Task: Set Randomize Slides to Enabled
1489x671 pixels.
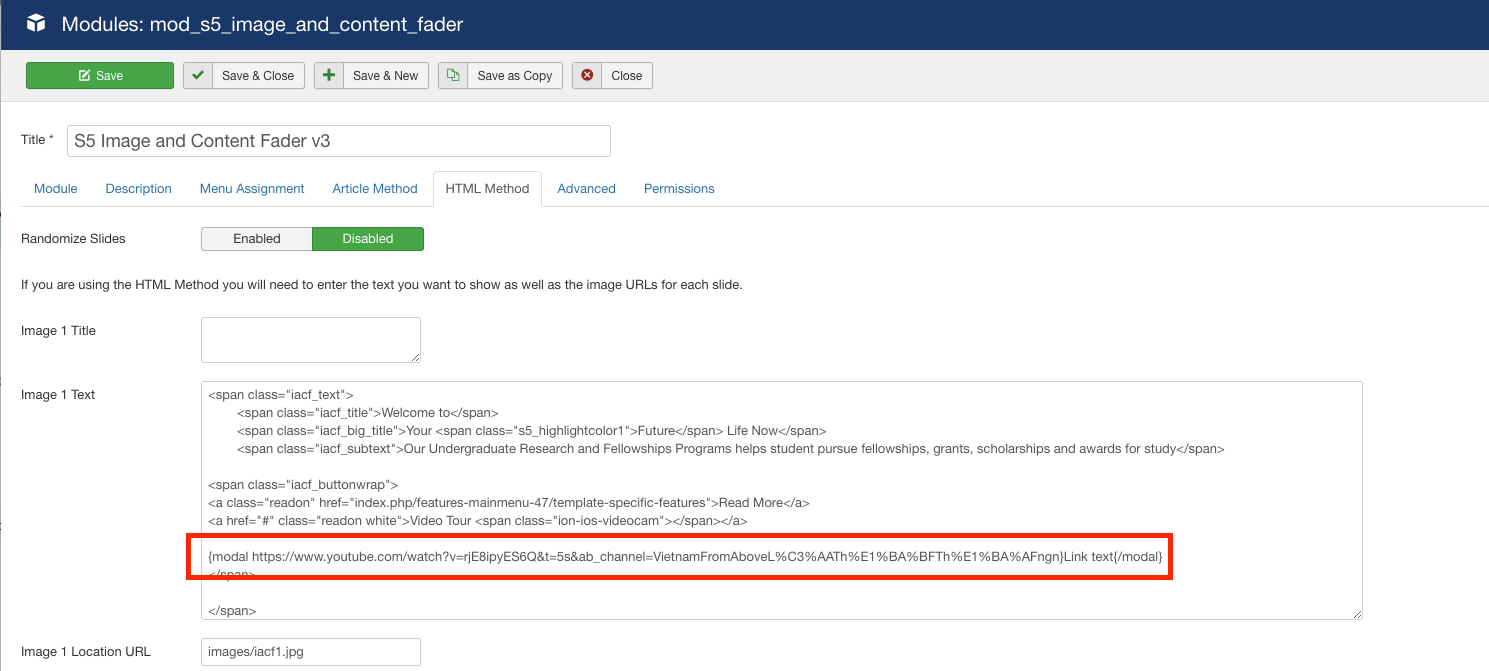Action: click(257, 239)
